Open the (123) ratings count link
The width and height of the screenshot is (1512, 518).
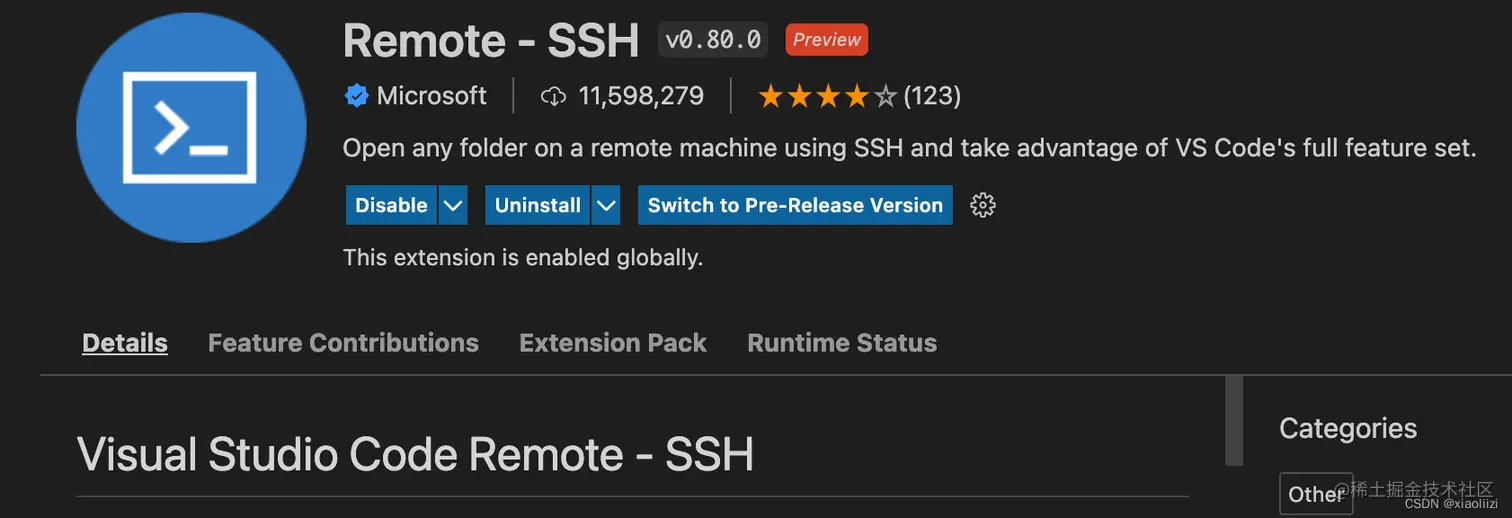tap(932, 96)
